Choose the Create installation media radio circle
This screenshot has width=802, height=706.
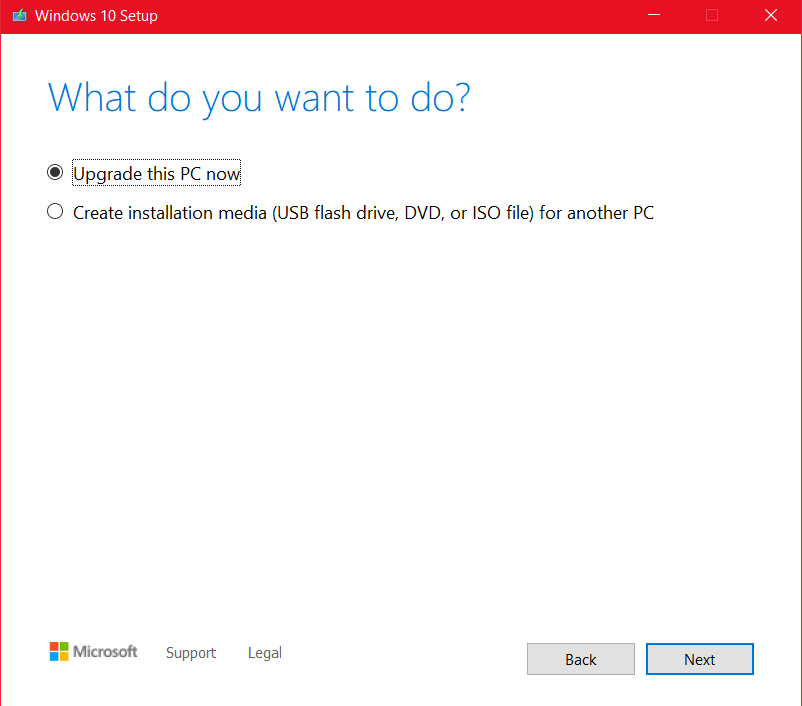click(55, 212)
